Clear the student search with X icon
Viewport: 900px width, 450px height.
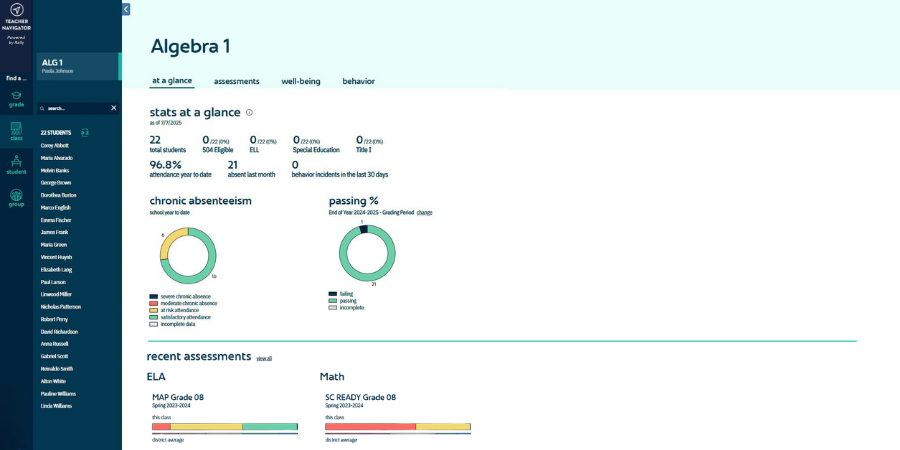(x=113, y=108)
